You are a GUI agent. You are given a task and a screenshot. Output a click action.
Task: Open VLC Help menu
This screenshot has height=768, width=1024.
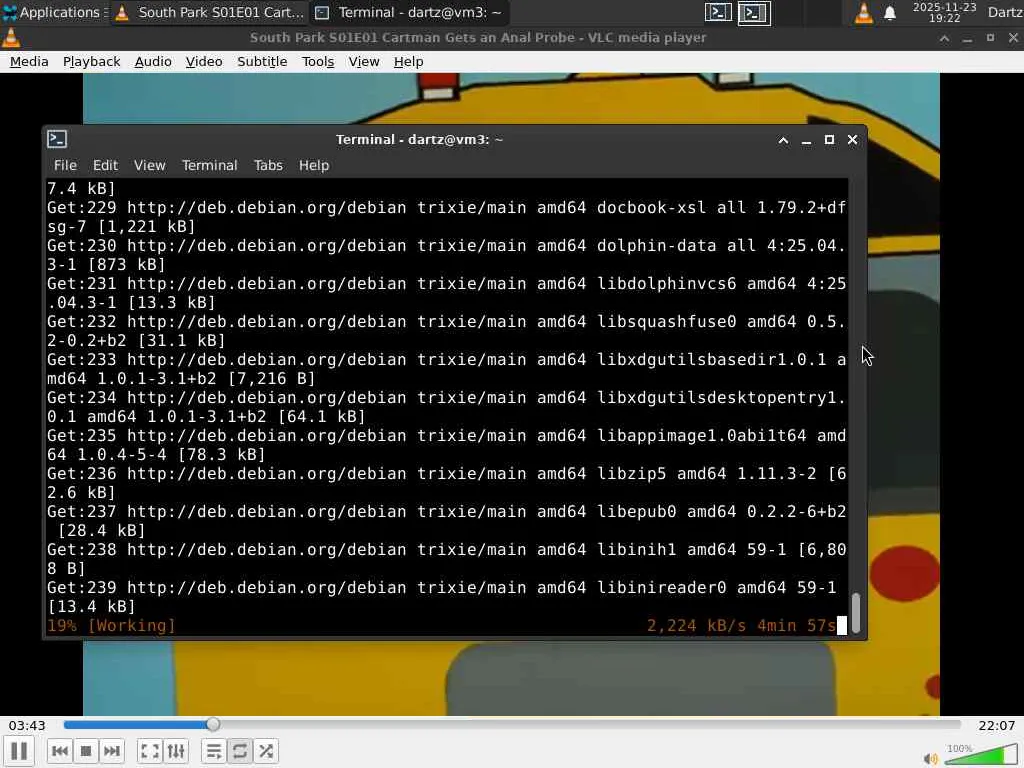tap(408, 61)
